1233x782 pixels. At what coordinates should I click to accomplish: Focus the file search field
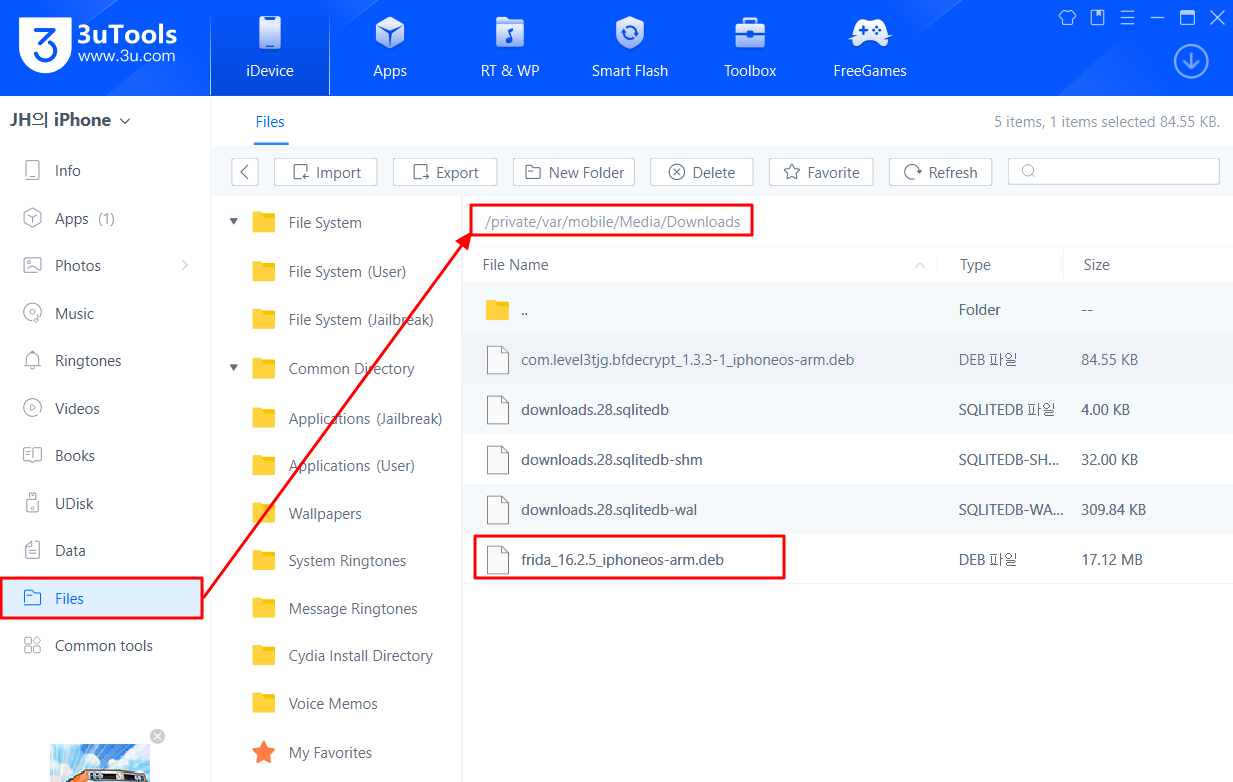point(1114,172)
